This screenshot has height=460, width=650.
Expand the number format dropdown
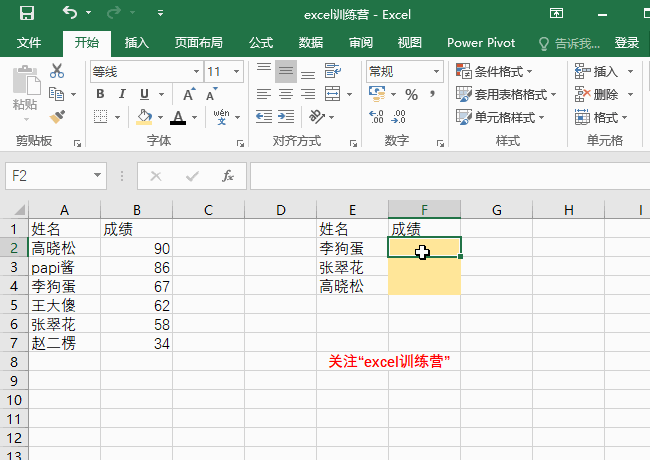click(436, 72)
